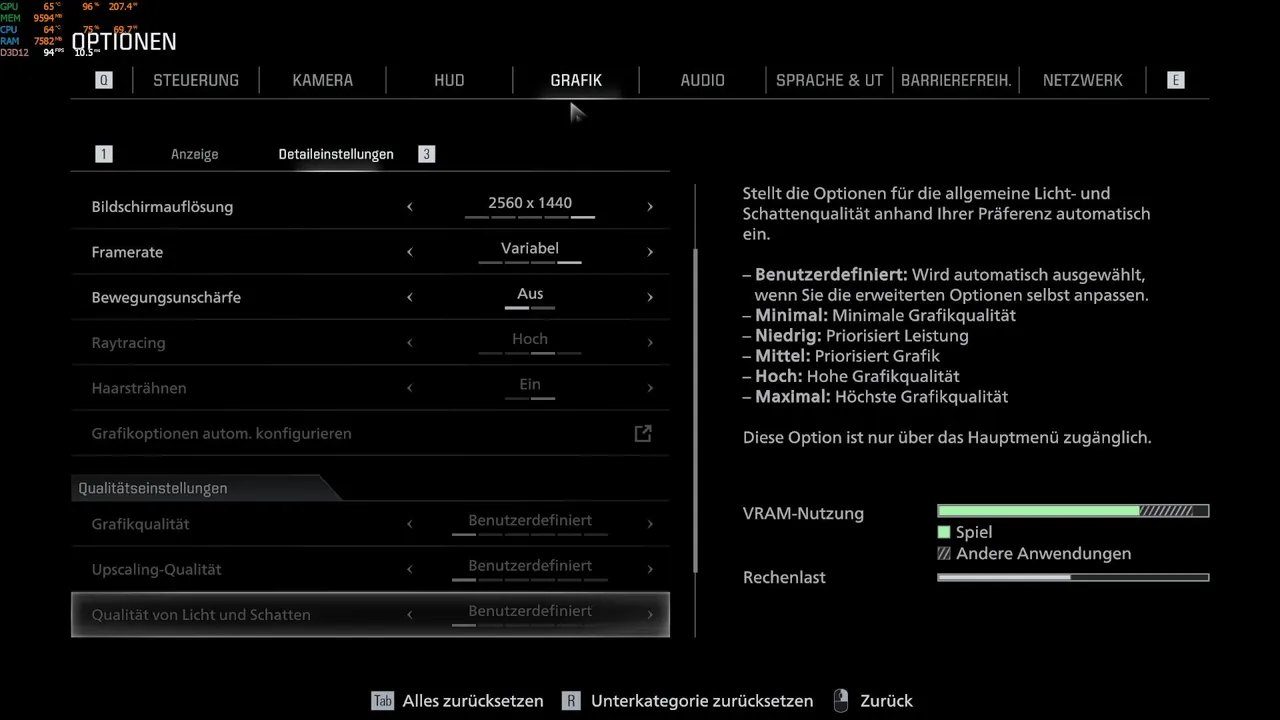1280x720 pixels.
Task: Select the GRAFIK tab
Action: (x=576, y=80)
